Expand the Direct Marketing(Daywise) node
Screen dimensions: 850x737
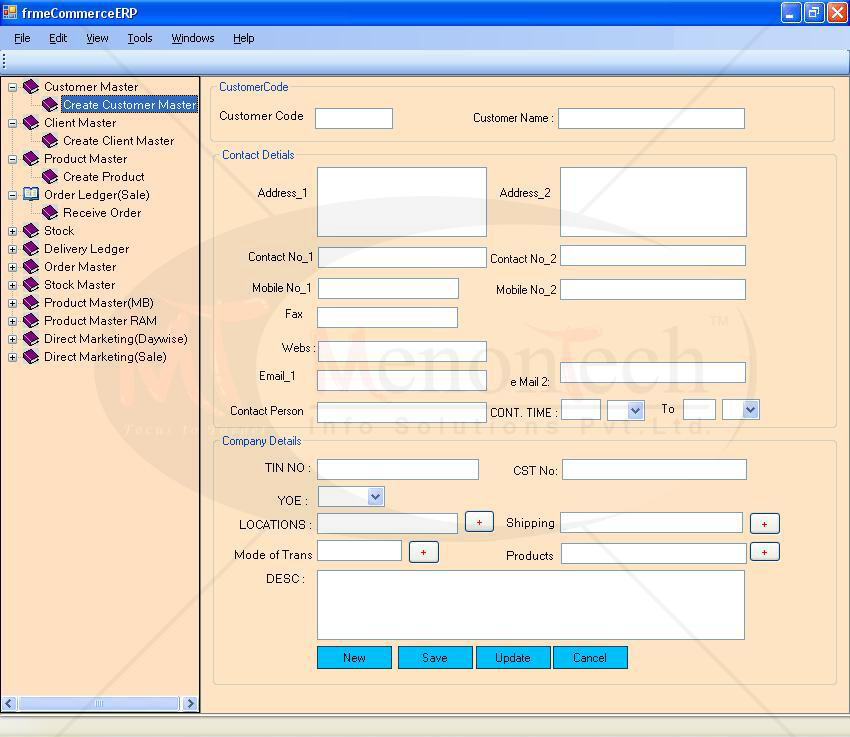pyautogui.click(x=13, y=339)
